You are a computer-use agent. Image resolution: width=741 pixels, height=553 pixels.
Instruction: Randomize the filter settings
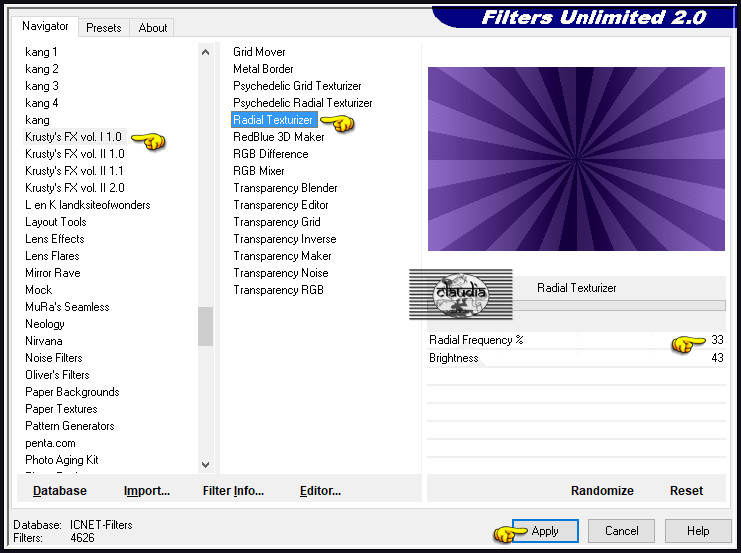(x=602, y=491)
